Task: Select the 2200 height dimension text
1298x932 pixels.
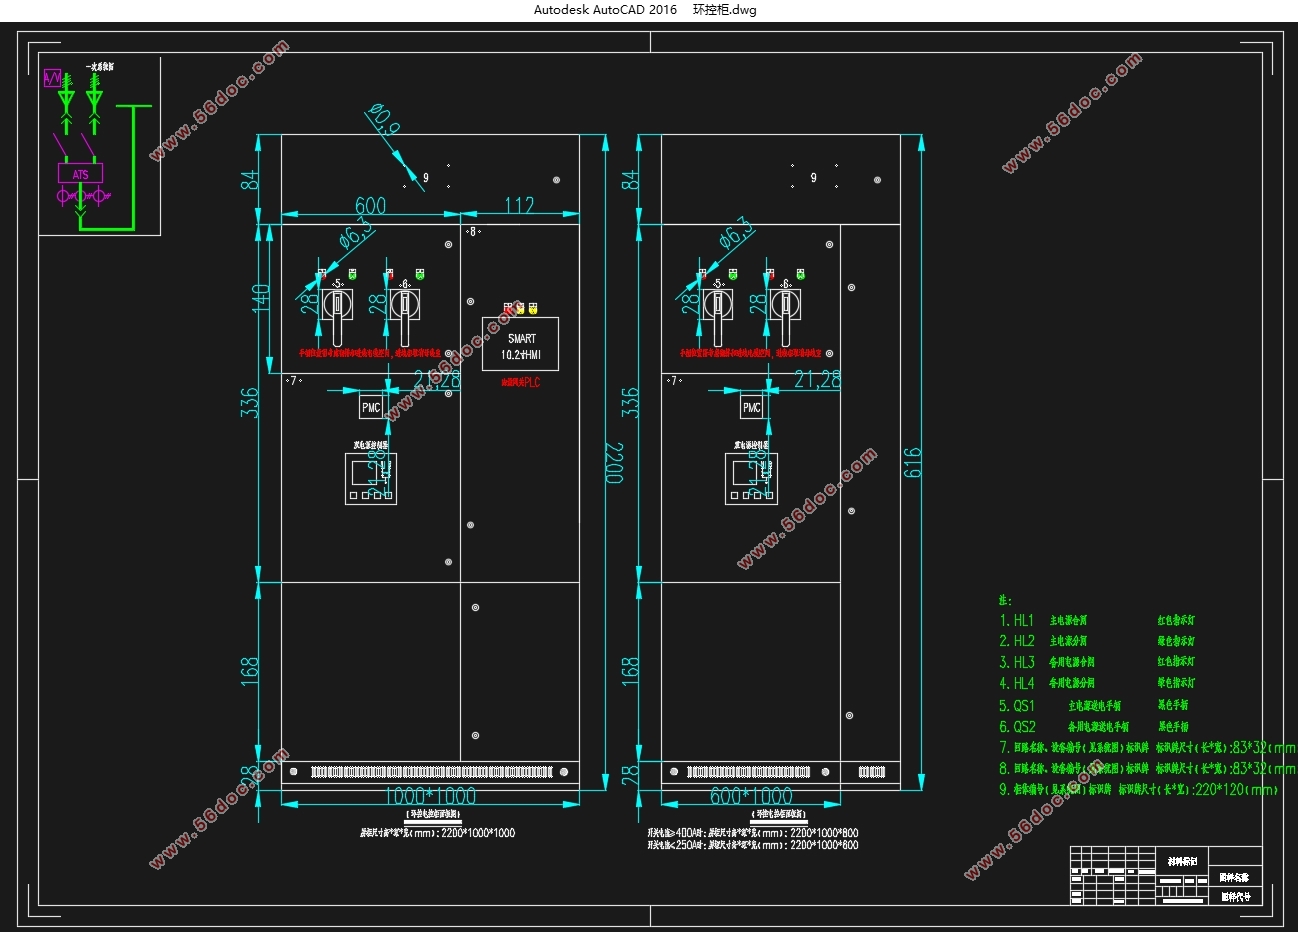Action: coord(612,462)
